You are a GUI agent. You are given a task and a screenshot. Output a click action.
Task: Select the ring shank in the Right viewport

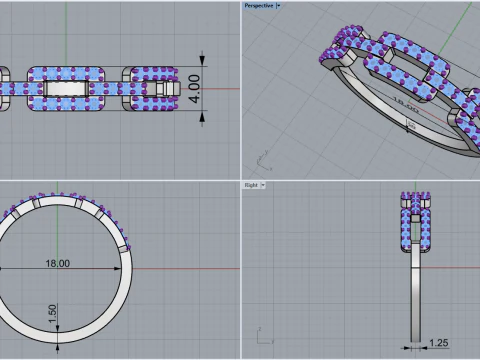point(415,292)
